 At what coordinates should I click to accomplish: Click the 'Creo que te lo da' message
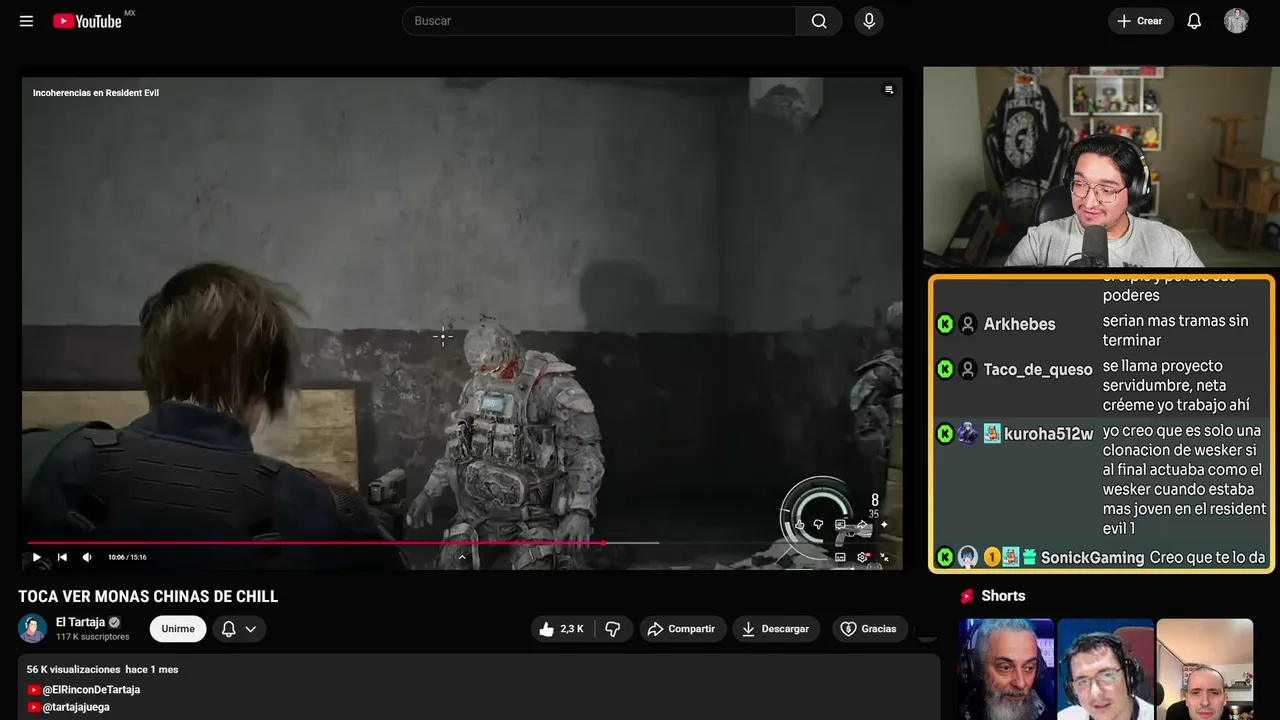pyautogui.click(x=1207, y=558)
